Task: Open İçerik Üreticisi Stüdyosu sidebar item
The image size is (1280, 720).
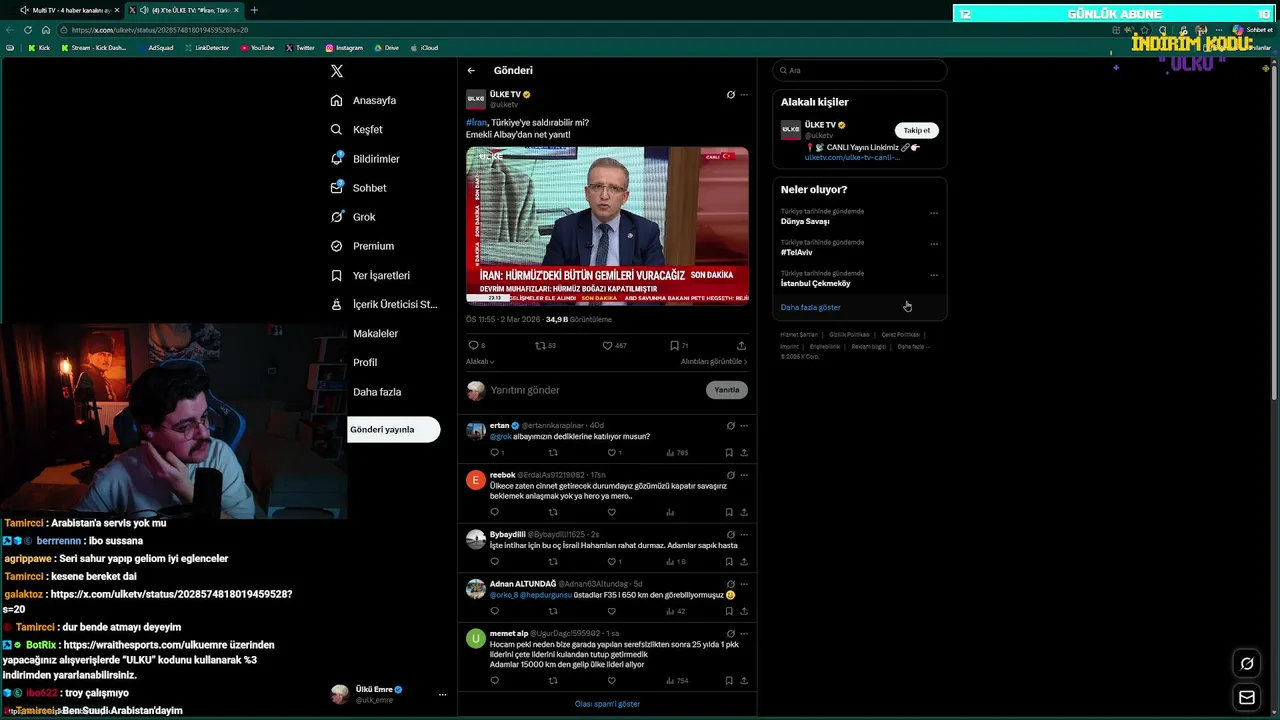Action: click(383, 304)
